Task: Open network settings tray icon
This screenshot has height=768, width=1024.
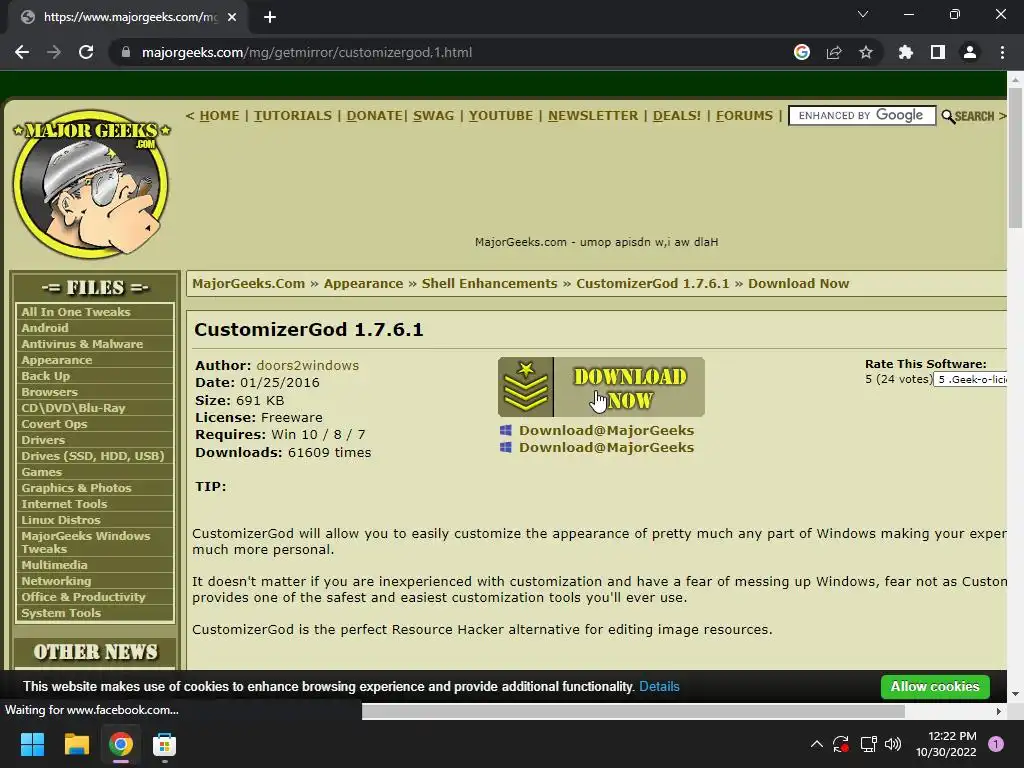Action: [868, 744]
